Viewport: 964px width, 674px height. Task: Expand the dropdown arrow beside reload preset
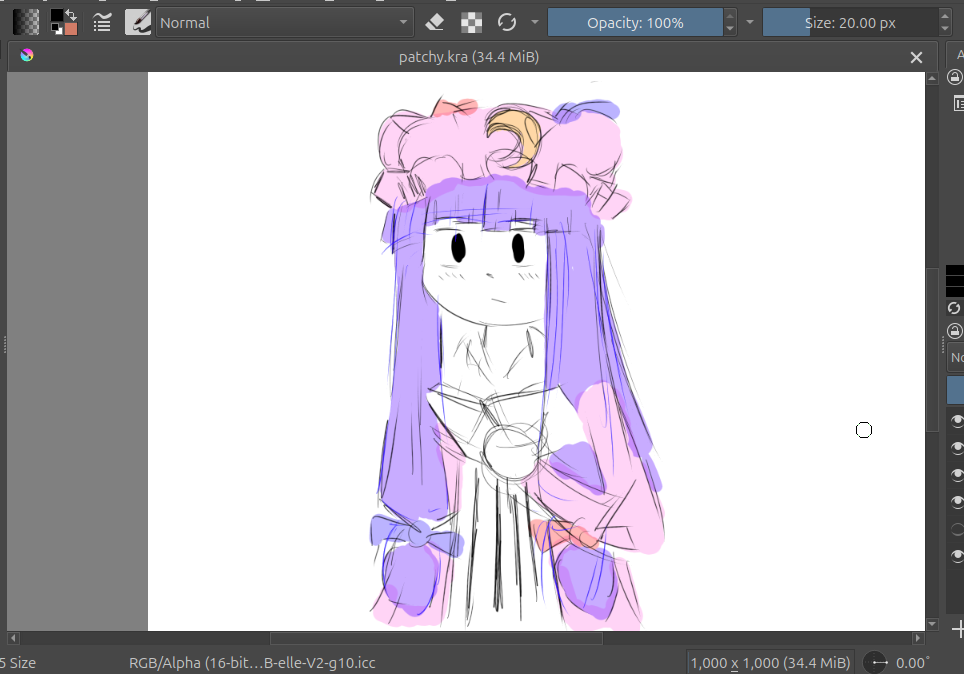[534, 22]
